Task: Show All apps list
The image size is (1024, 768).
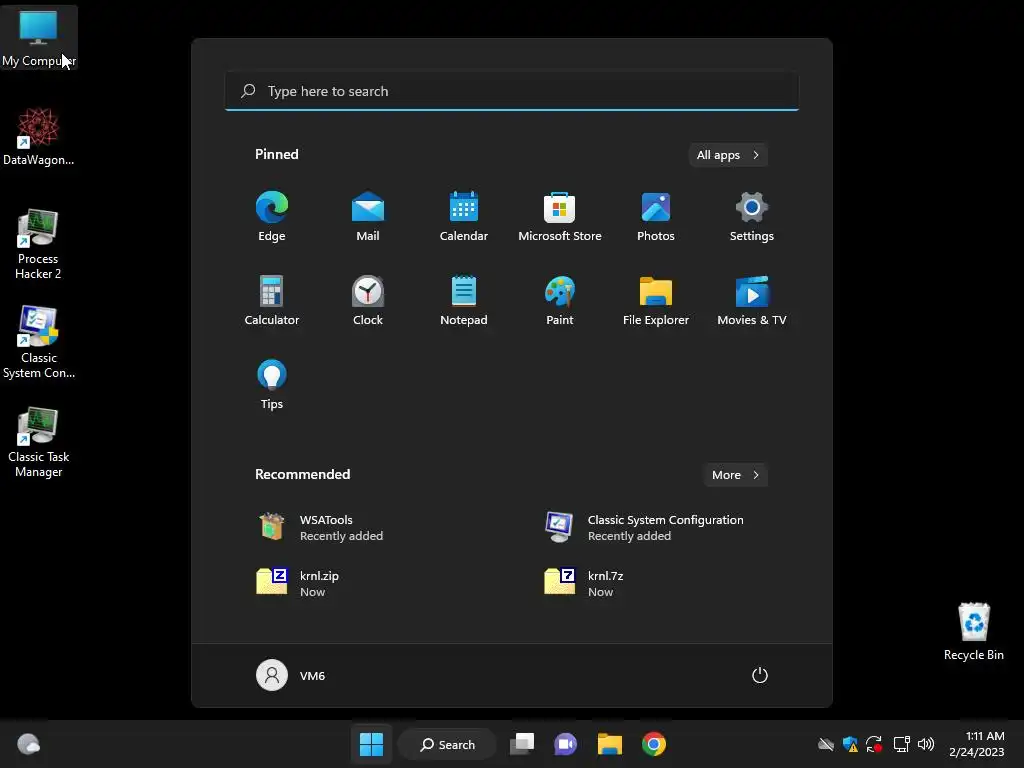Action: point(728,155)
